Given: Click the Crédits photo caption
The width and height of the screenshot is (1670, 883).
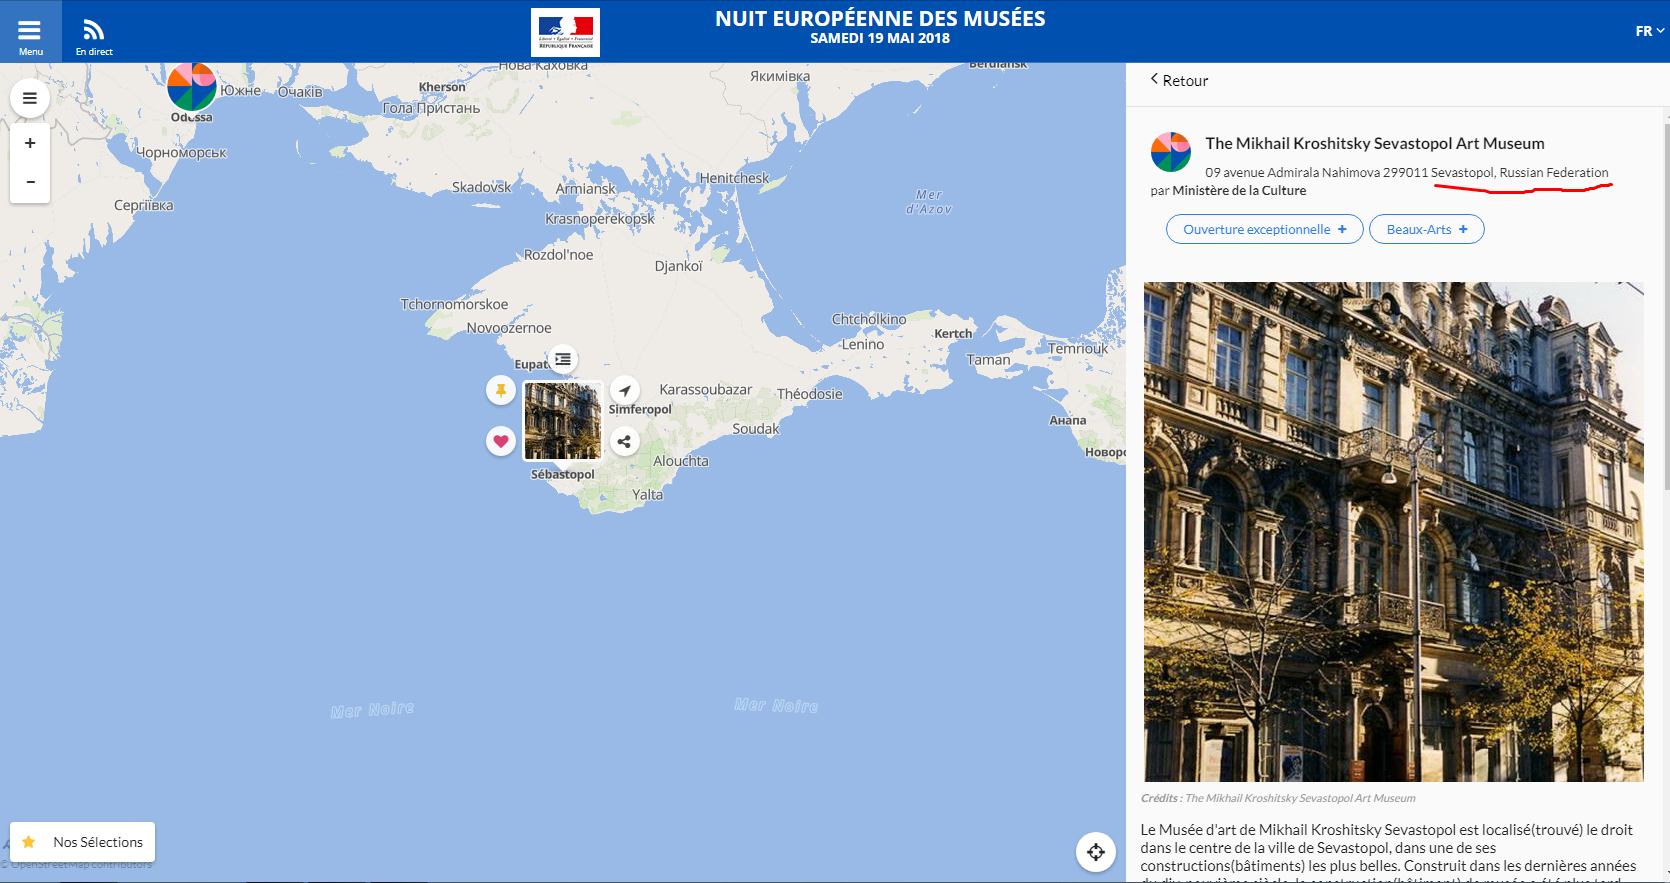Looking at the screenshot, I should coord(1278,798).
